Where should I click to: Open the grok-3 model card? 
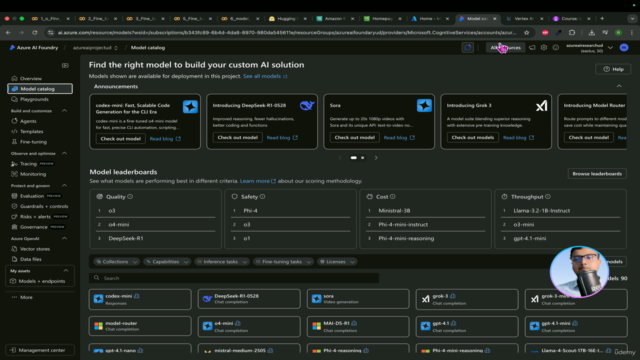coord(467,299)
